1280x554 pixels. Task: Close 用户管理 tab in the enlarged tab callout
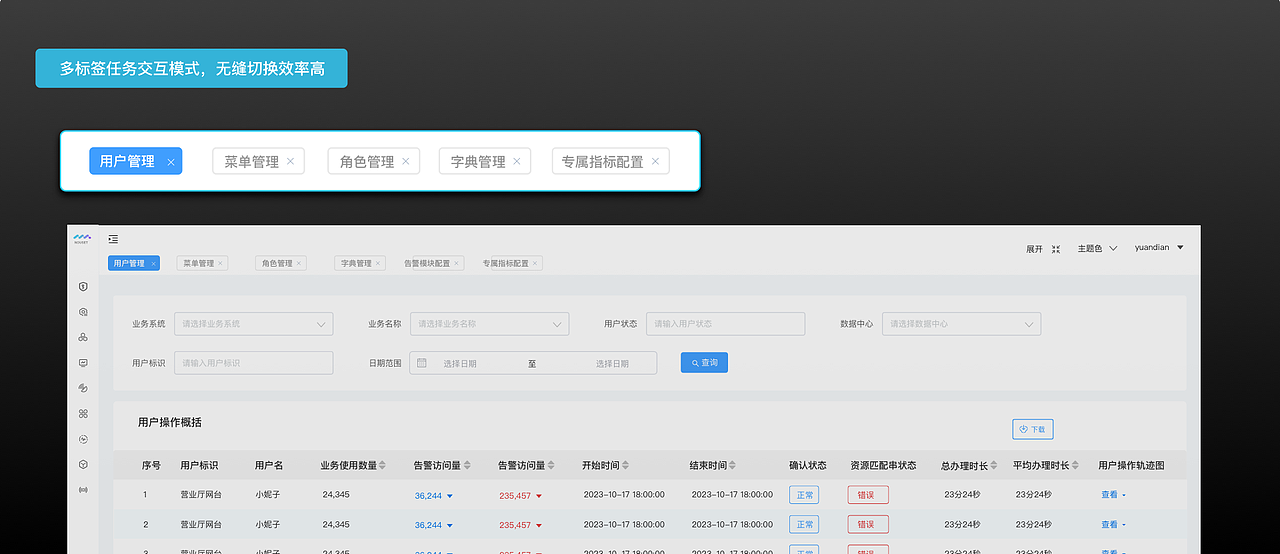(x=171, y=162)
